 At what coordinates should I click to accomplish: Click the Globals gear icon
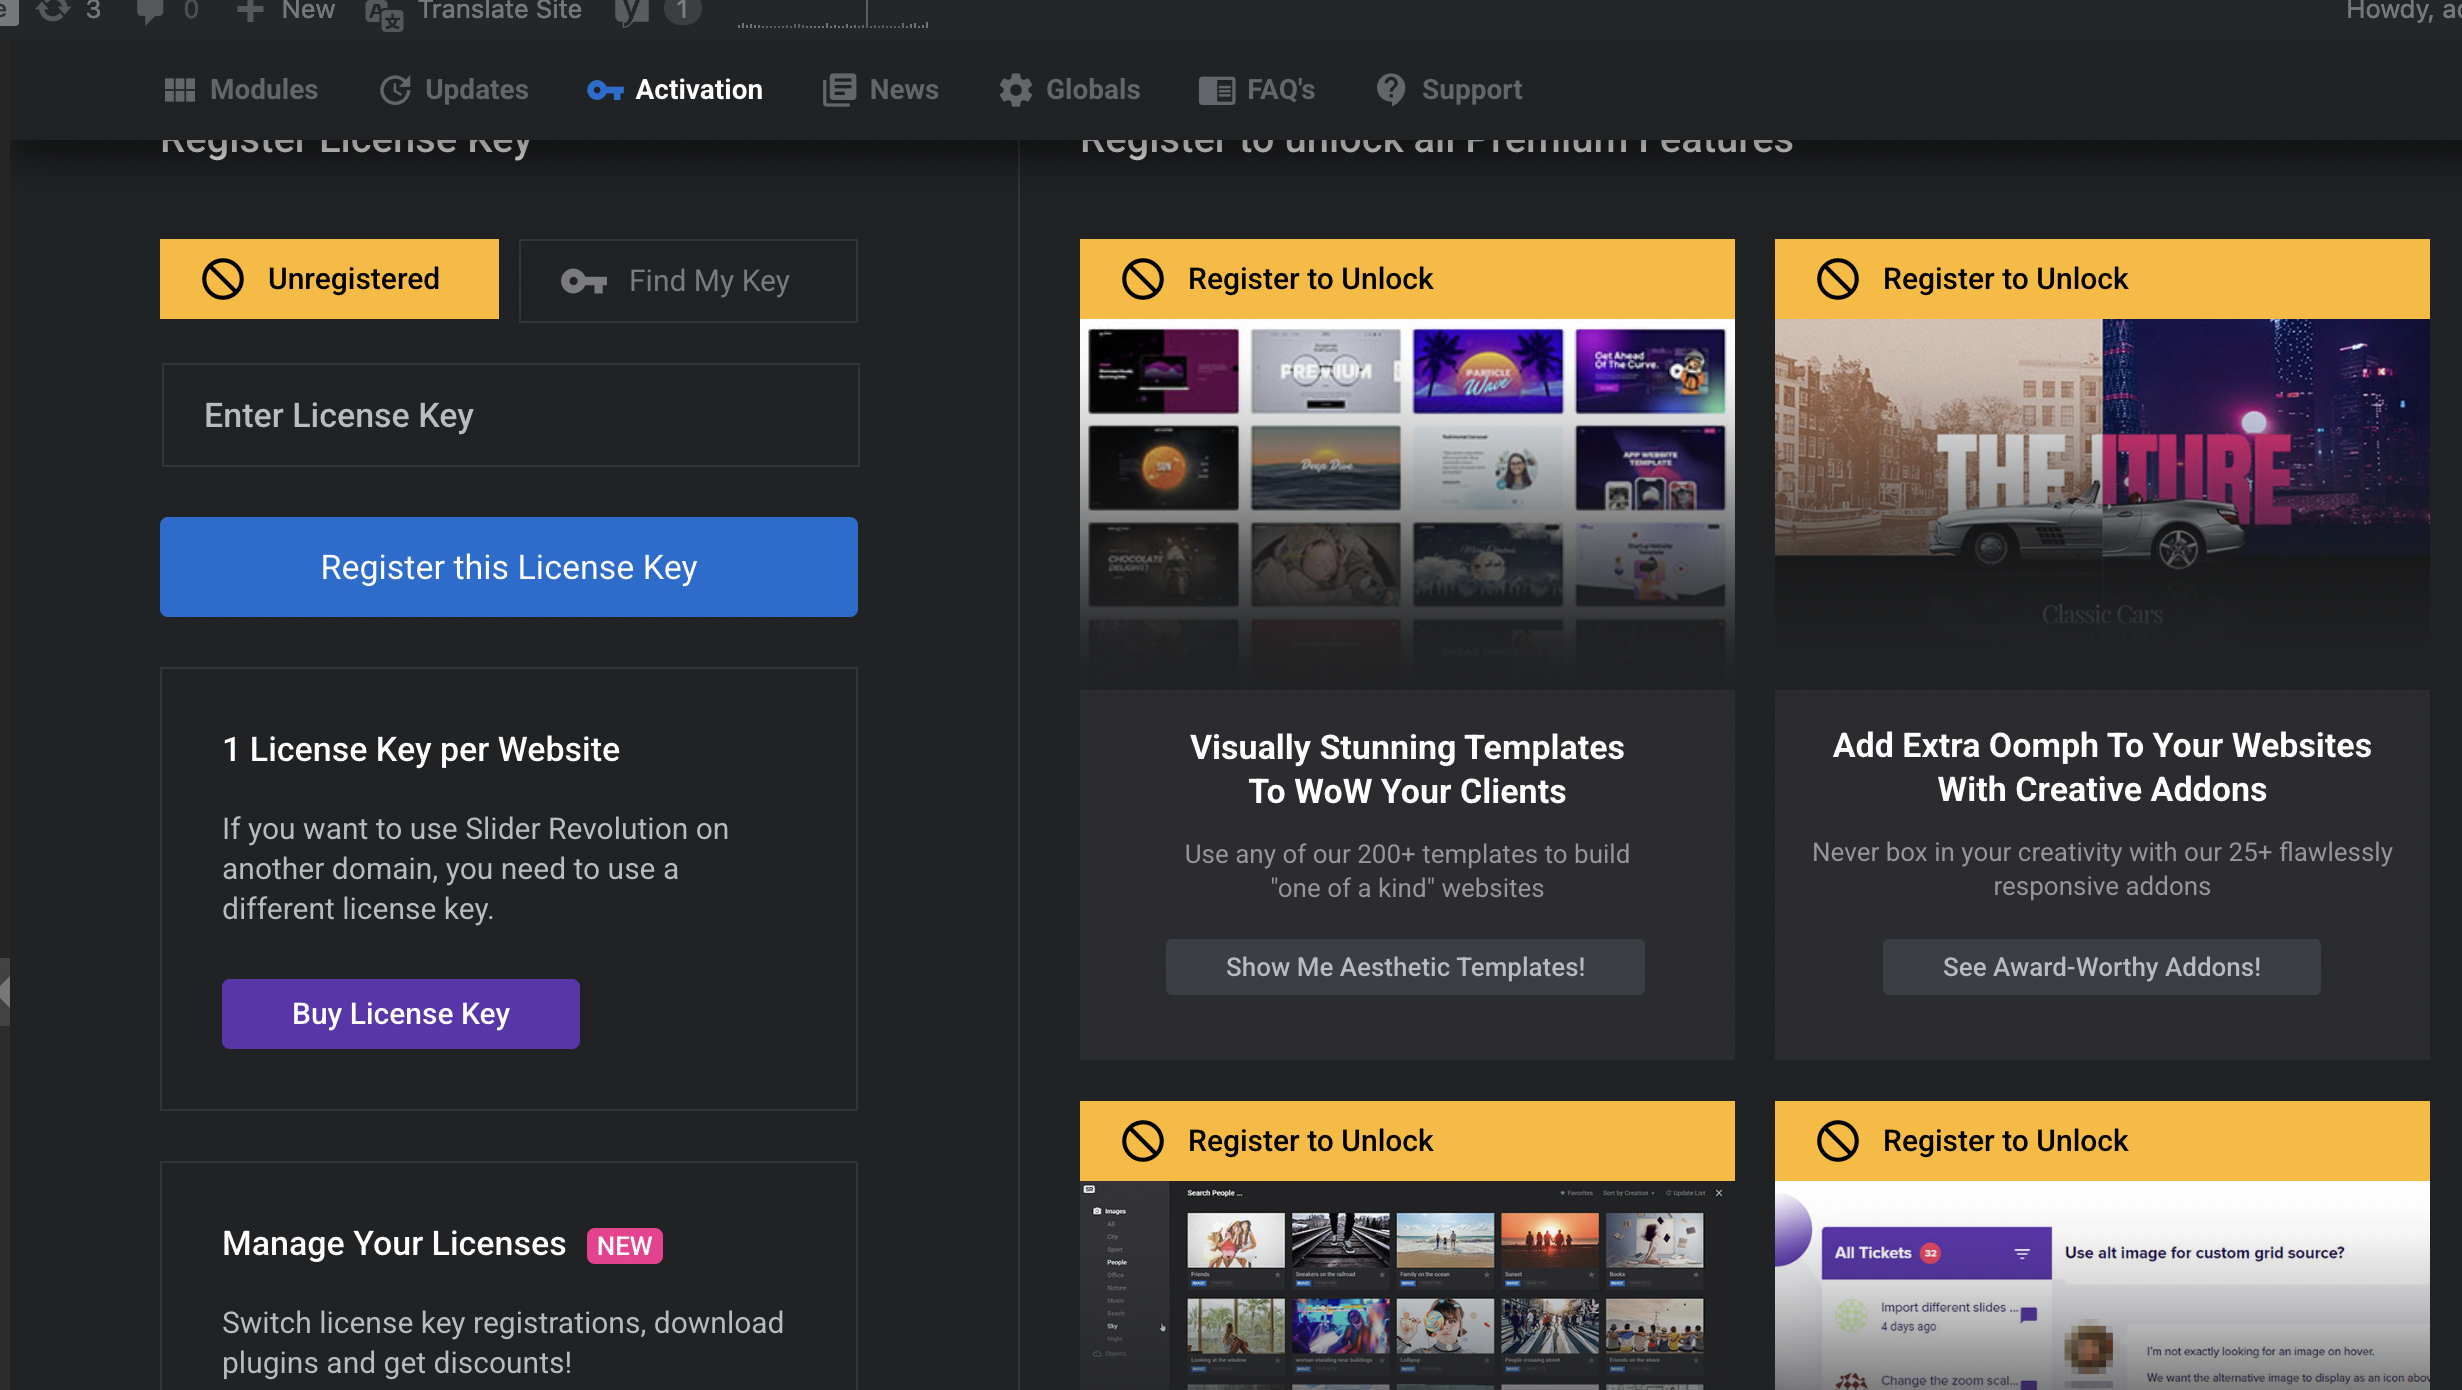coord(1015,90)
